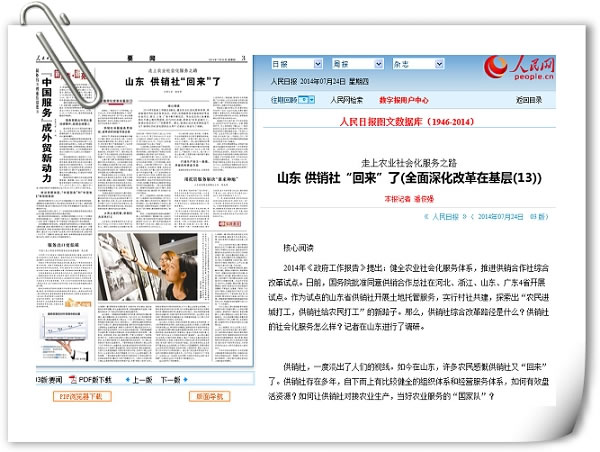The image size is (600, 452).
Task: Go to 上一版 previous edition page
Action: pos(142,380)
